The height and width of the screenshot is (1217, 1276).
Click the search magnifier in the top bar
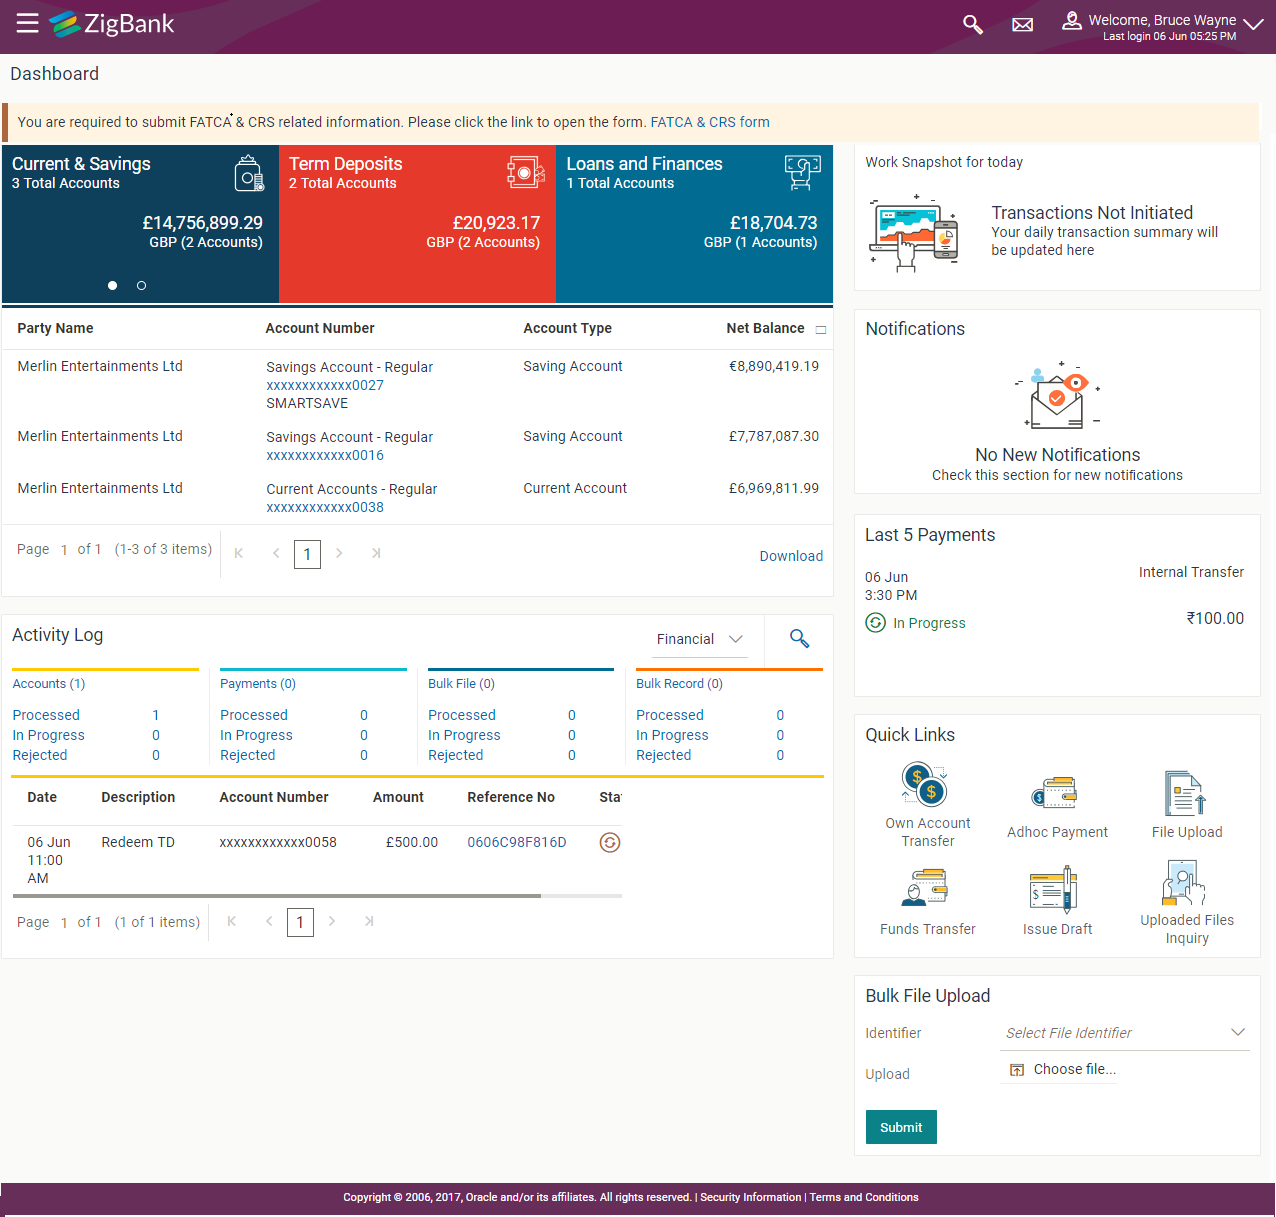point(972,24)
